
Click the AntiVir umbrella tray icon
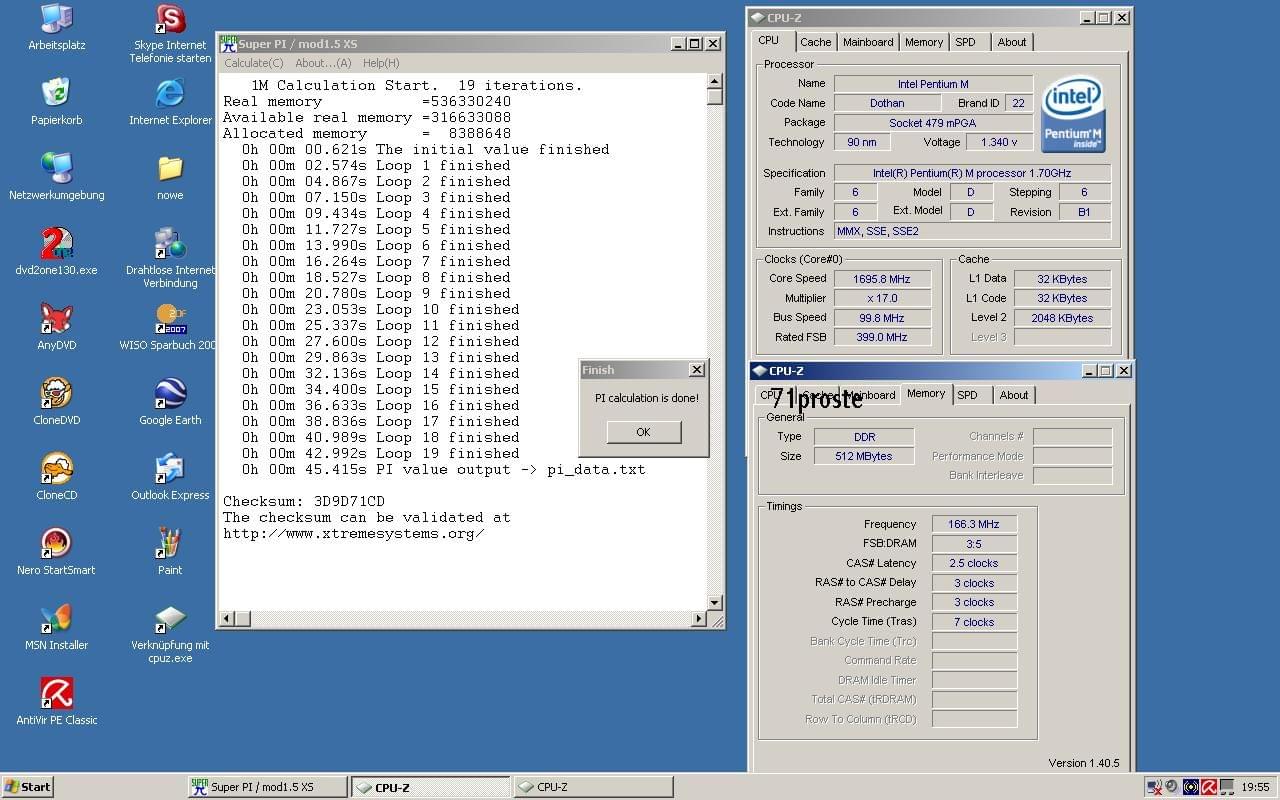(x=1209, y=787)
